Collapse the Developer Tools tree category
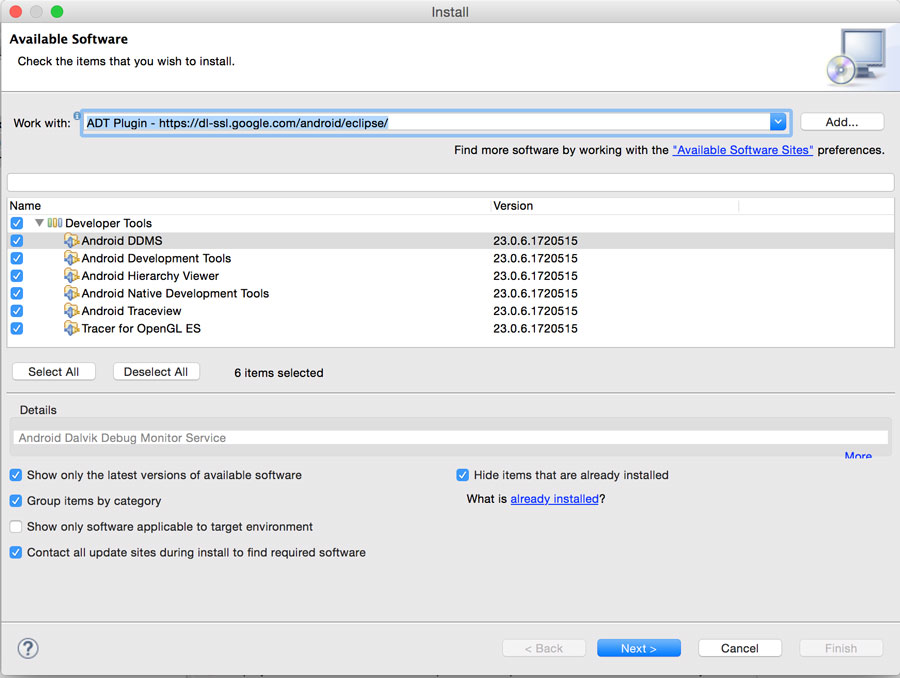The height and width of the screenshot is (678, 900). (39, 223)
